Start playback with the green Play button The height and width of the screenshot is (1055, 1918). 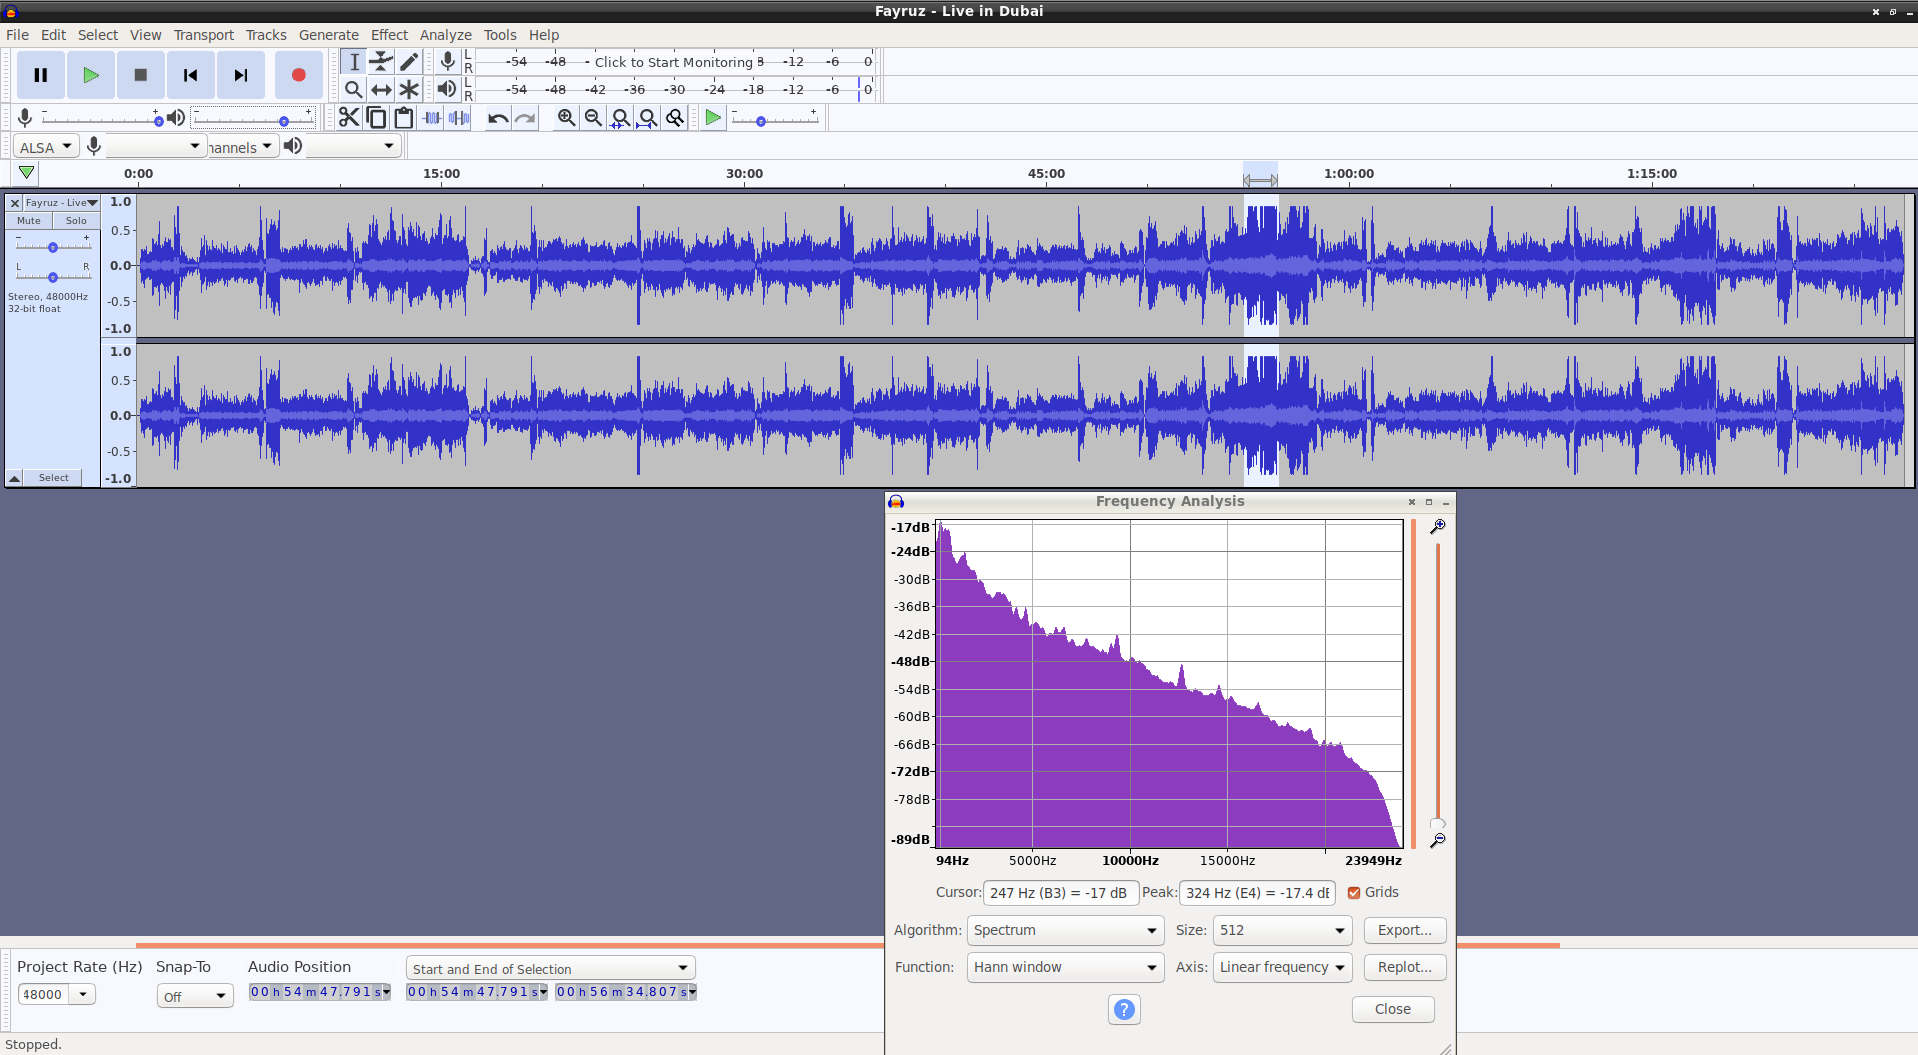pyautogui.click(x=91, y=75)
